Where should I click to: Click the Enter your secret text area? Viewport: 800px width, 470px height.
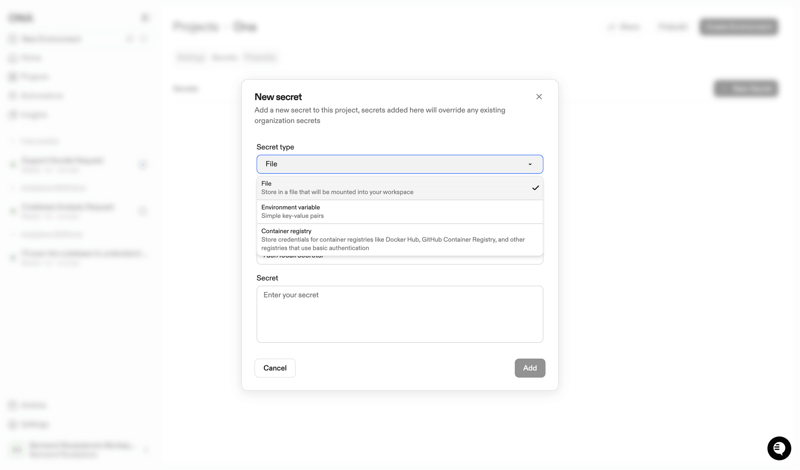(399, 314)
